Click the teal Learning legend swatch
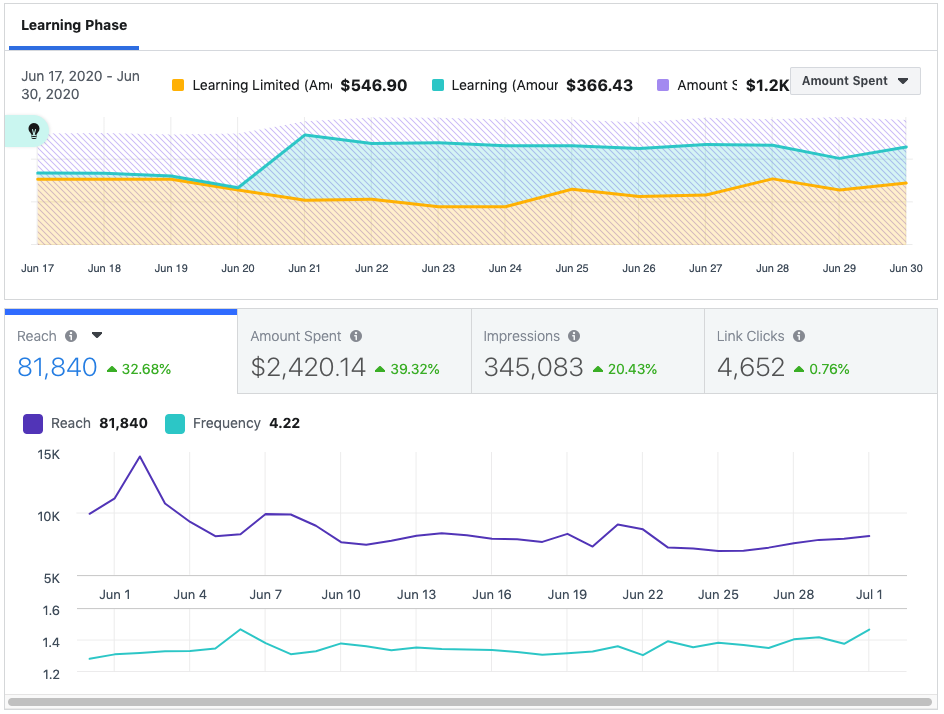Image resolution: width=944 pixels, height=714 pixels. click(x=438, y=86)
